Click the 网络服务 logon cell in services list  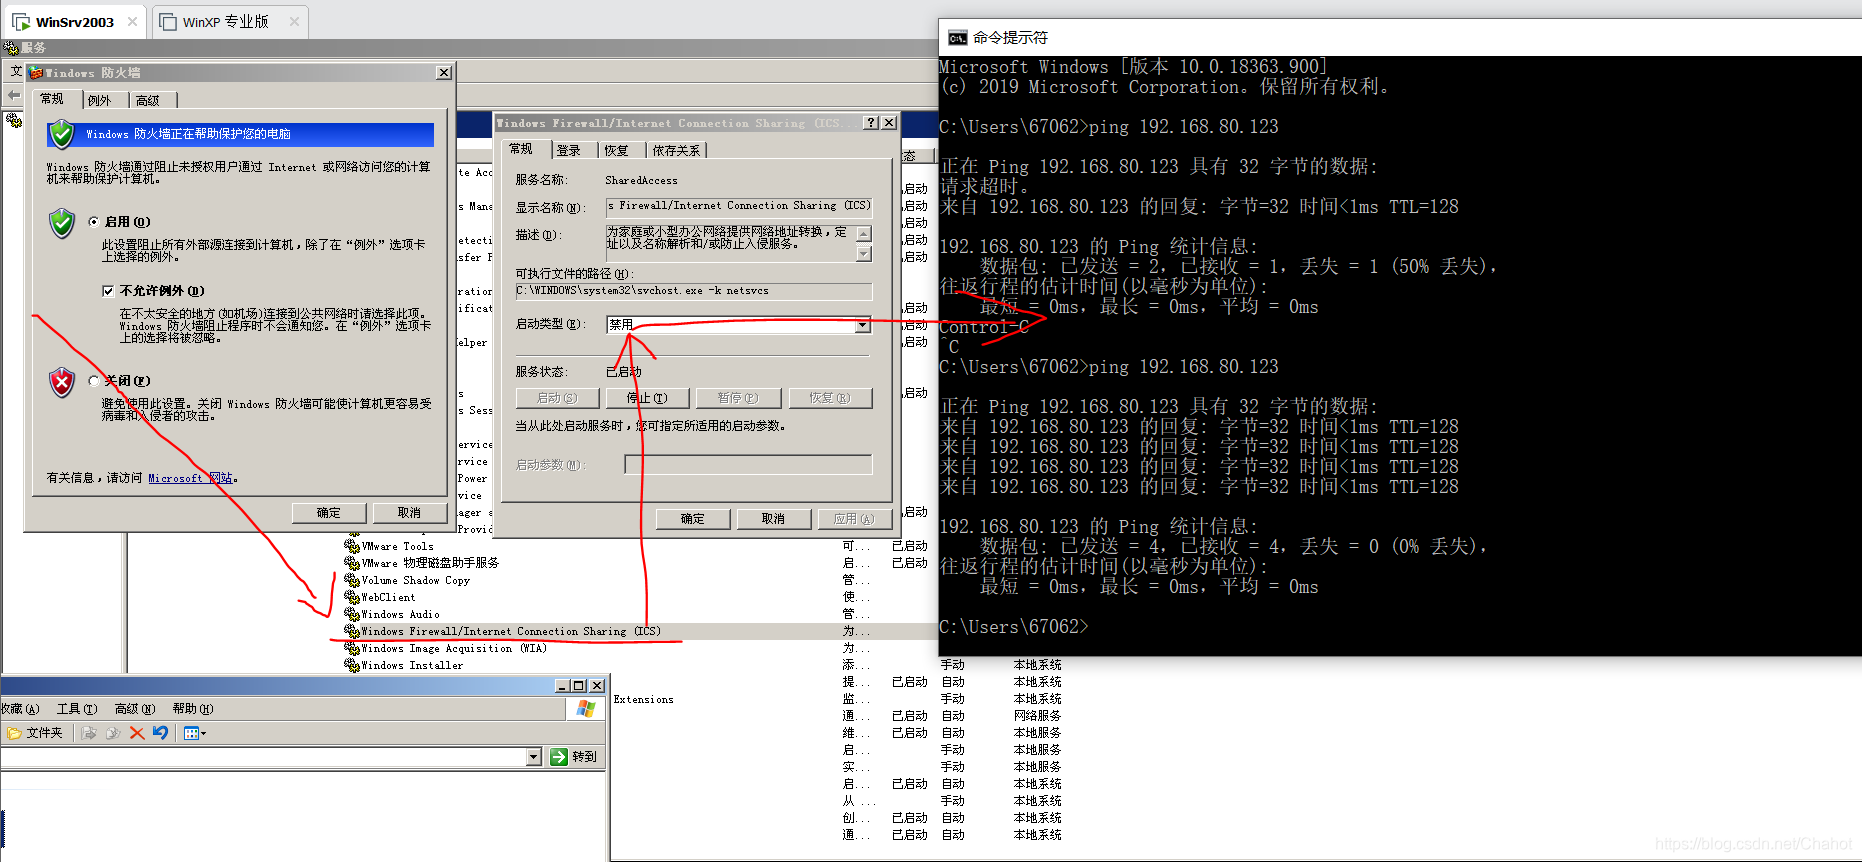click(x=1037, y=716)
